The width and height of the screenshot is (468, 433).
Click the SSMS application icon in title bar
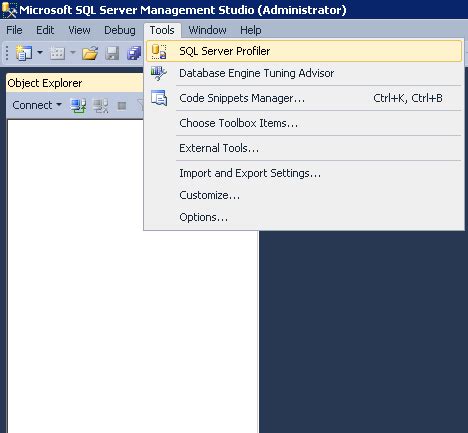(x=9, y=10)
